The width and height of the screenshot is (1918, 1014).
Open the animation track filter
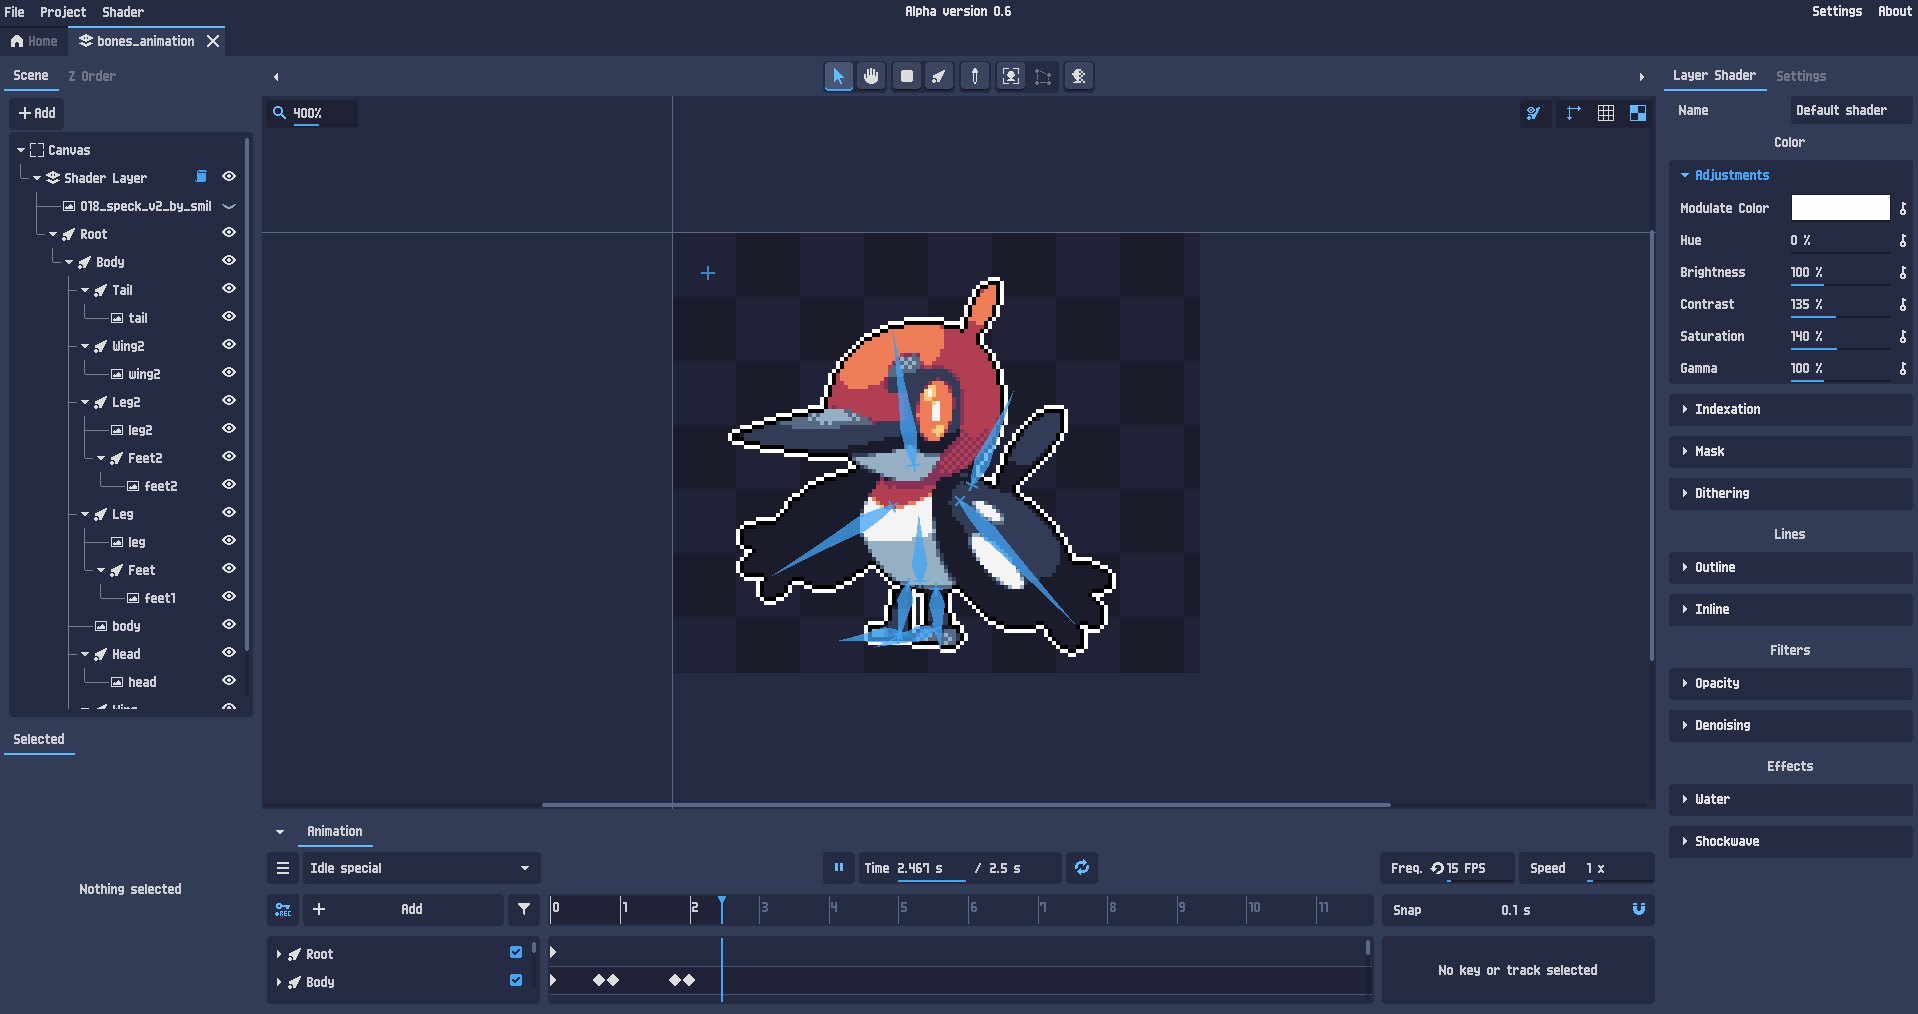pyautogui.click(x=524, y=909)
